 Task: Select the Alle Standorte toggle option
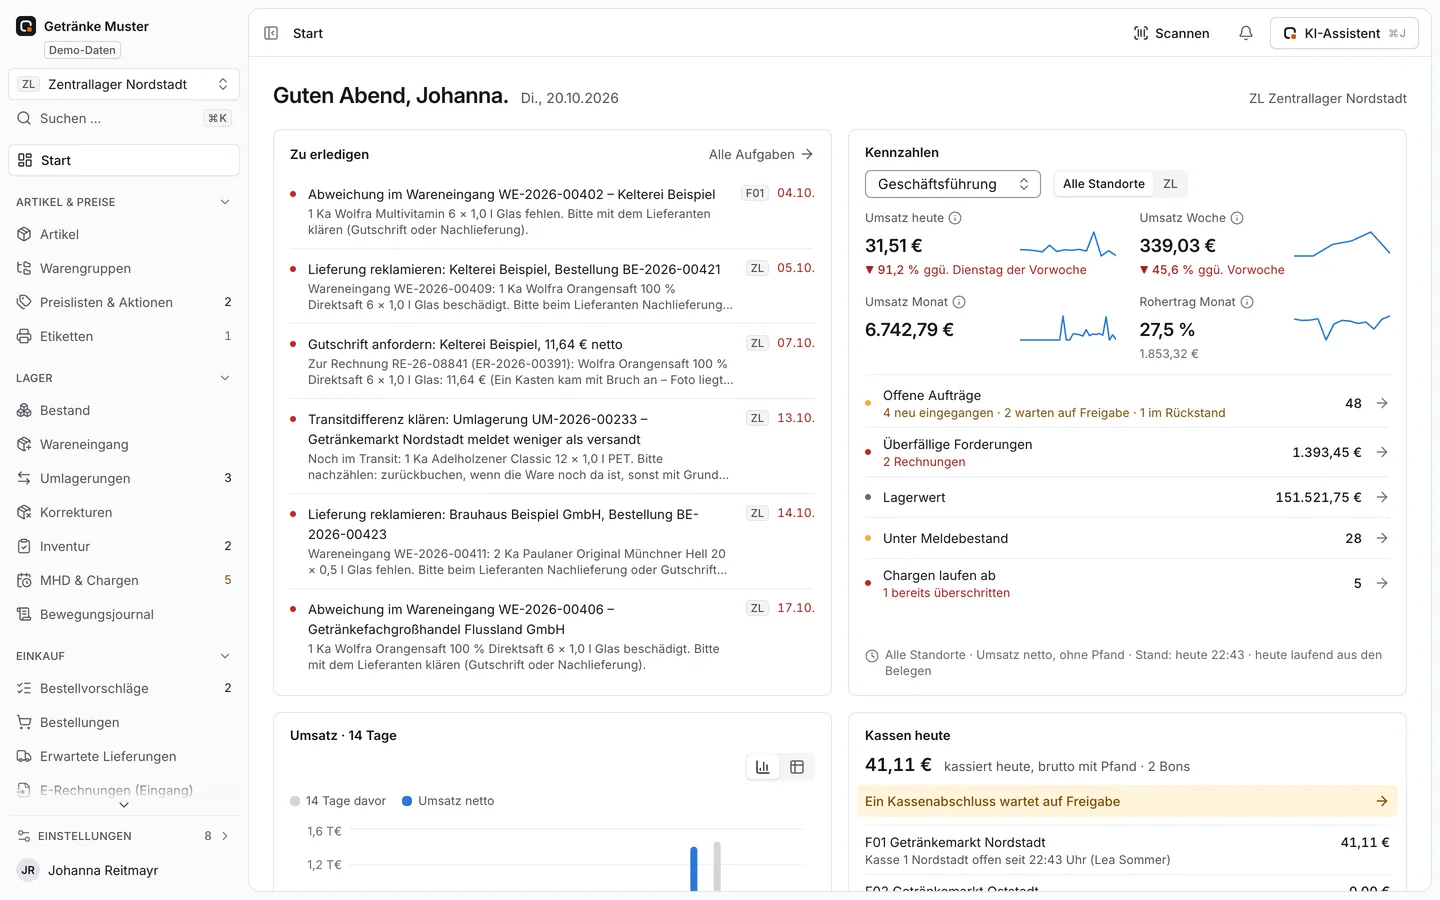[x=1103, y=184]
